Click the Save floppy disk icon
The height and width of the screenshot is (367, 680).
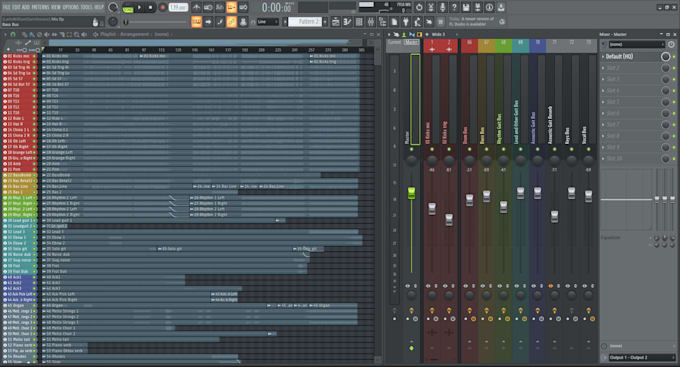pyautogui.click(x=466, y=7)
